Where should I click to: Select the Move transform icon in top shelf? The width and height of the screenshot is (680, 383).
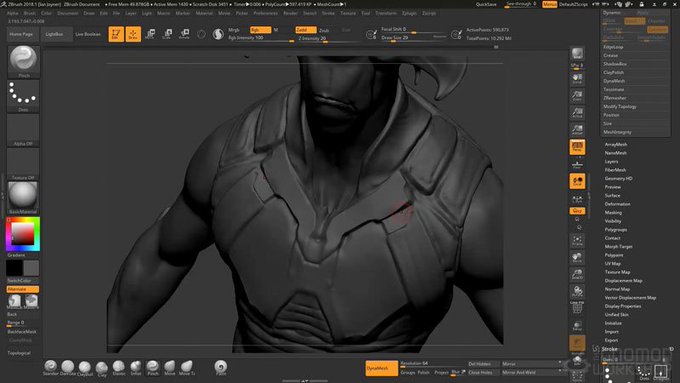pyautogui.click(x=150, y=34)
